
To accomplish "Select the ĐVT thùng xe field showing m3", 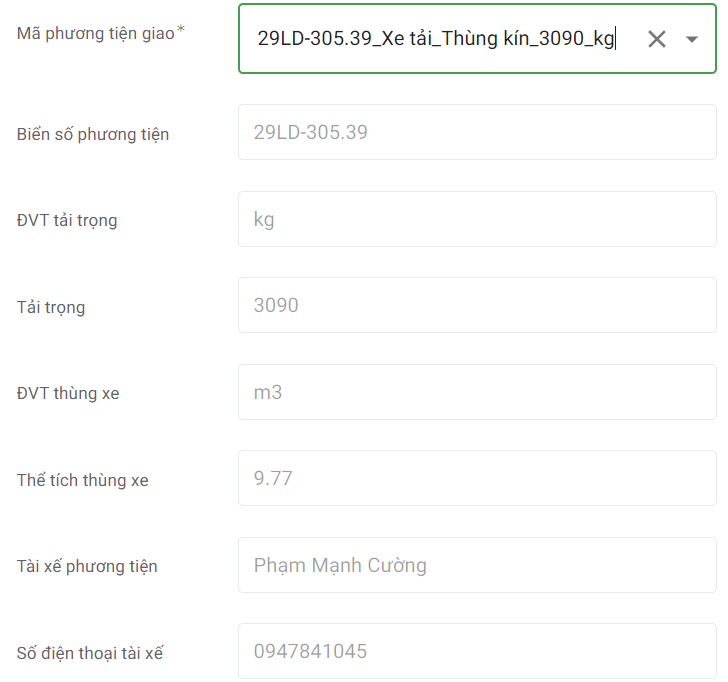I will coord(476,392).
